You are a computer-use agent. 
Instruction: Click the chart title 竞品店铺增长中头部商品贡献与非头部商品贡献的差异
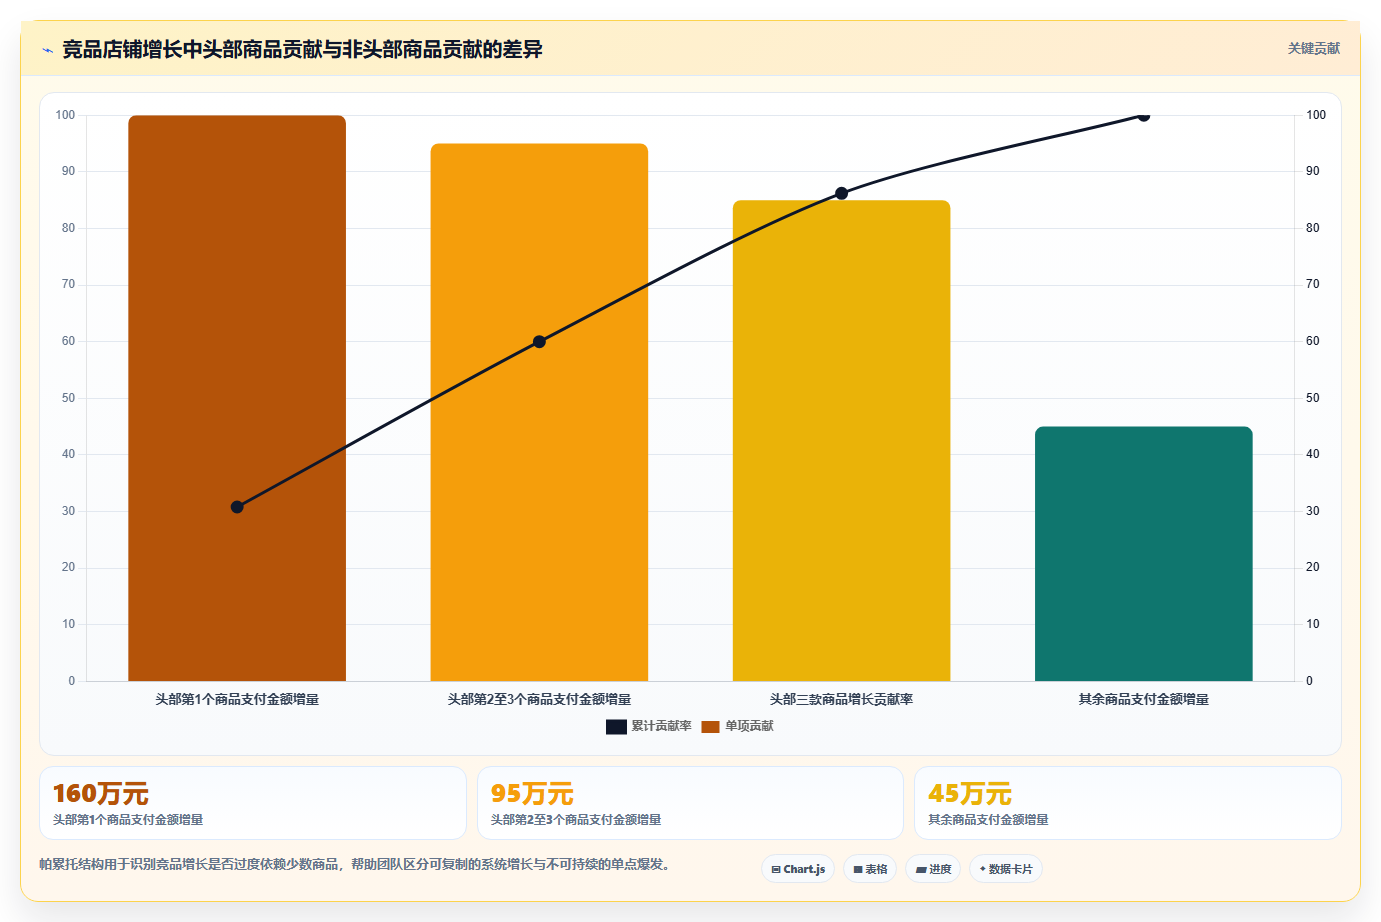302,49
